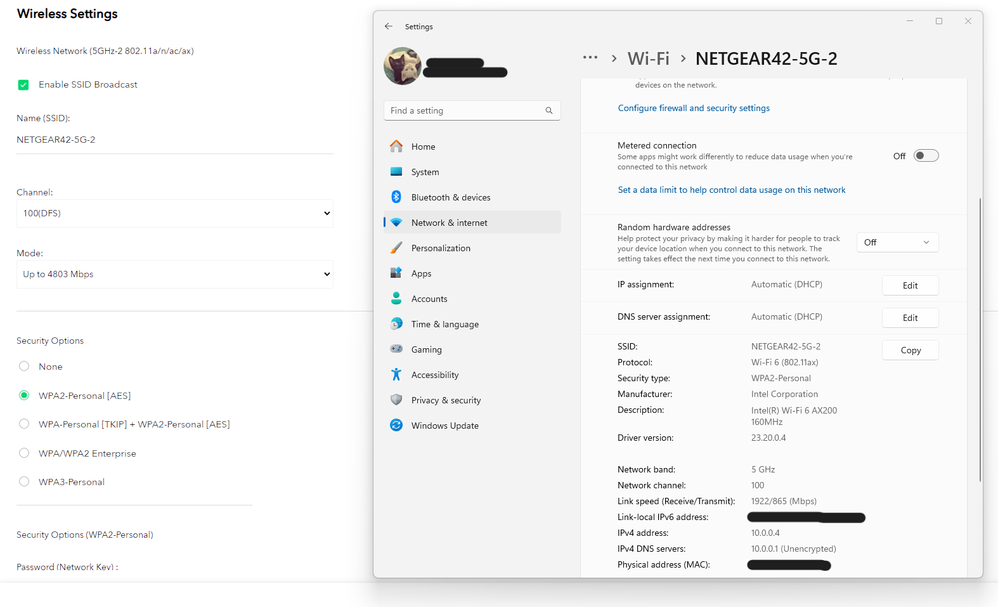The width and height of the screenshot is (998, 607).
Task: Click the user profile avatar picture
Action: click(x=402, y=66)
